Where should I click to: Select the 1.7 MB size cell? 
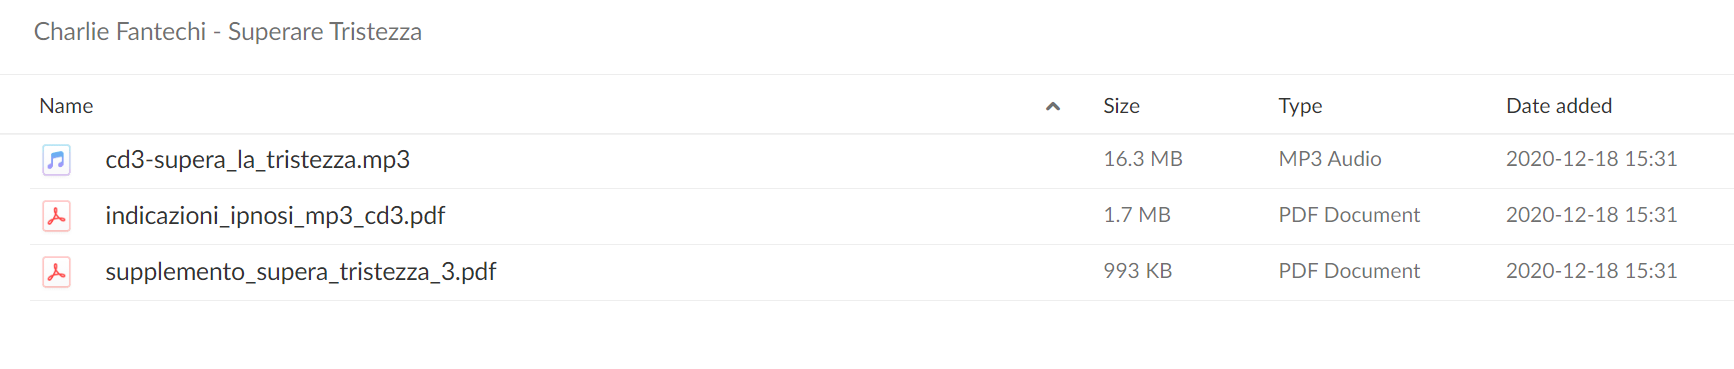tap(1137, 215)
